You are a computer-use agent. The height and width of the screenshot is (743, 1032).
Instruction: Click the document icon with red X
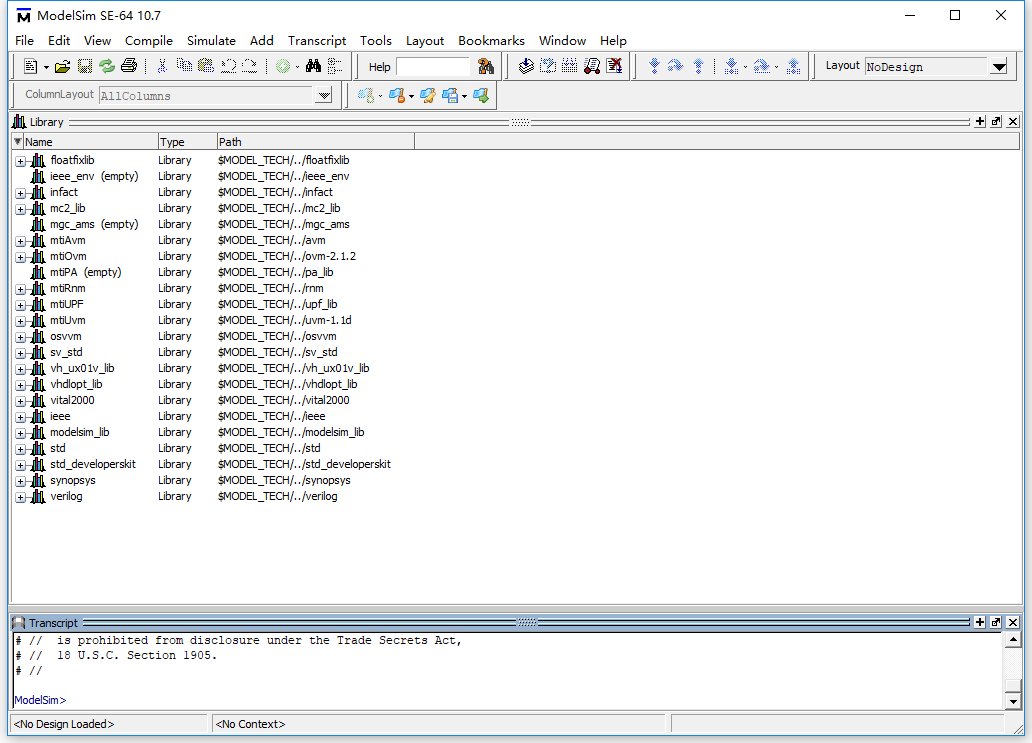pyautogui.click(x=614, y=66)
